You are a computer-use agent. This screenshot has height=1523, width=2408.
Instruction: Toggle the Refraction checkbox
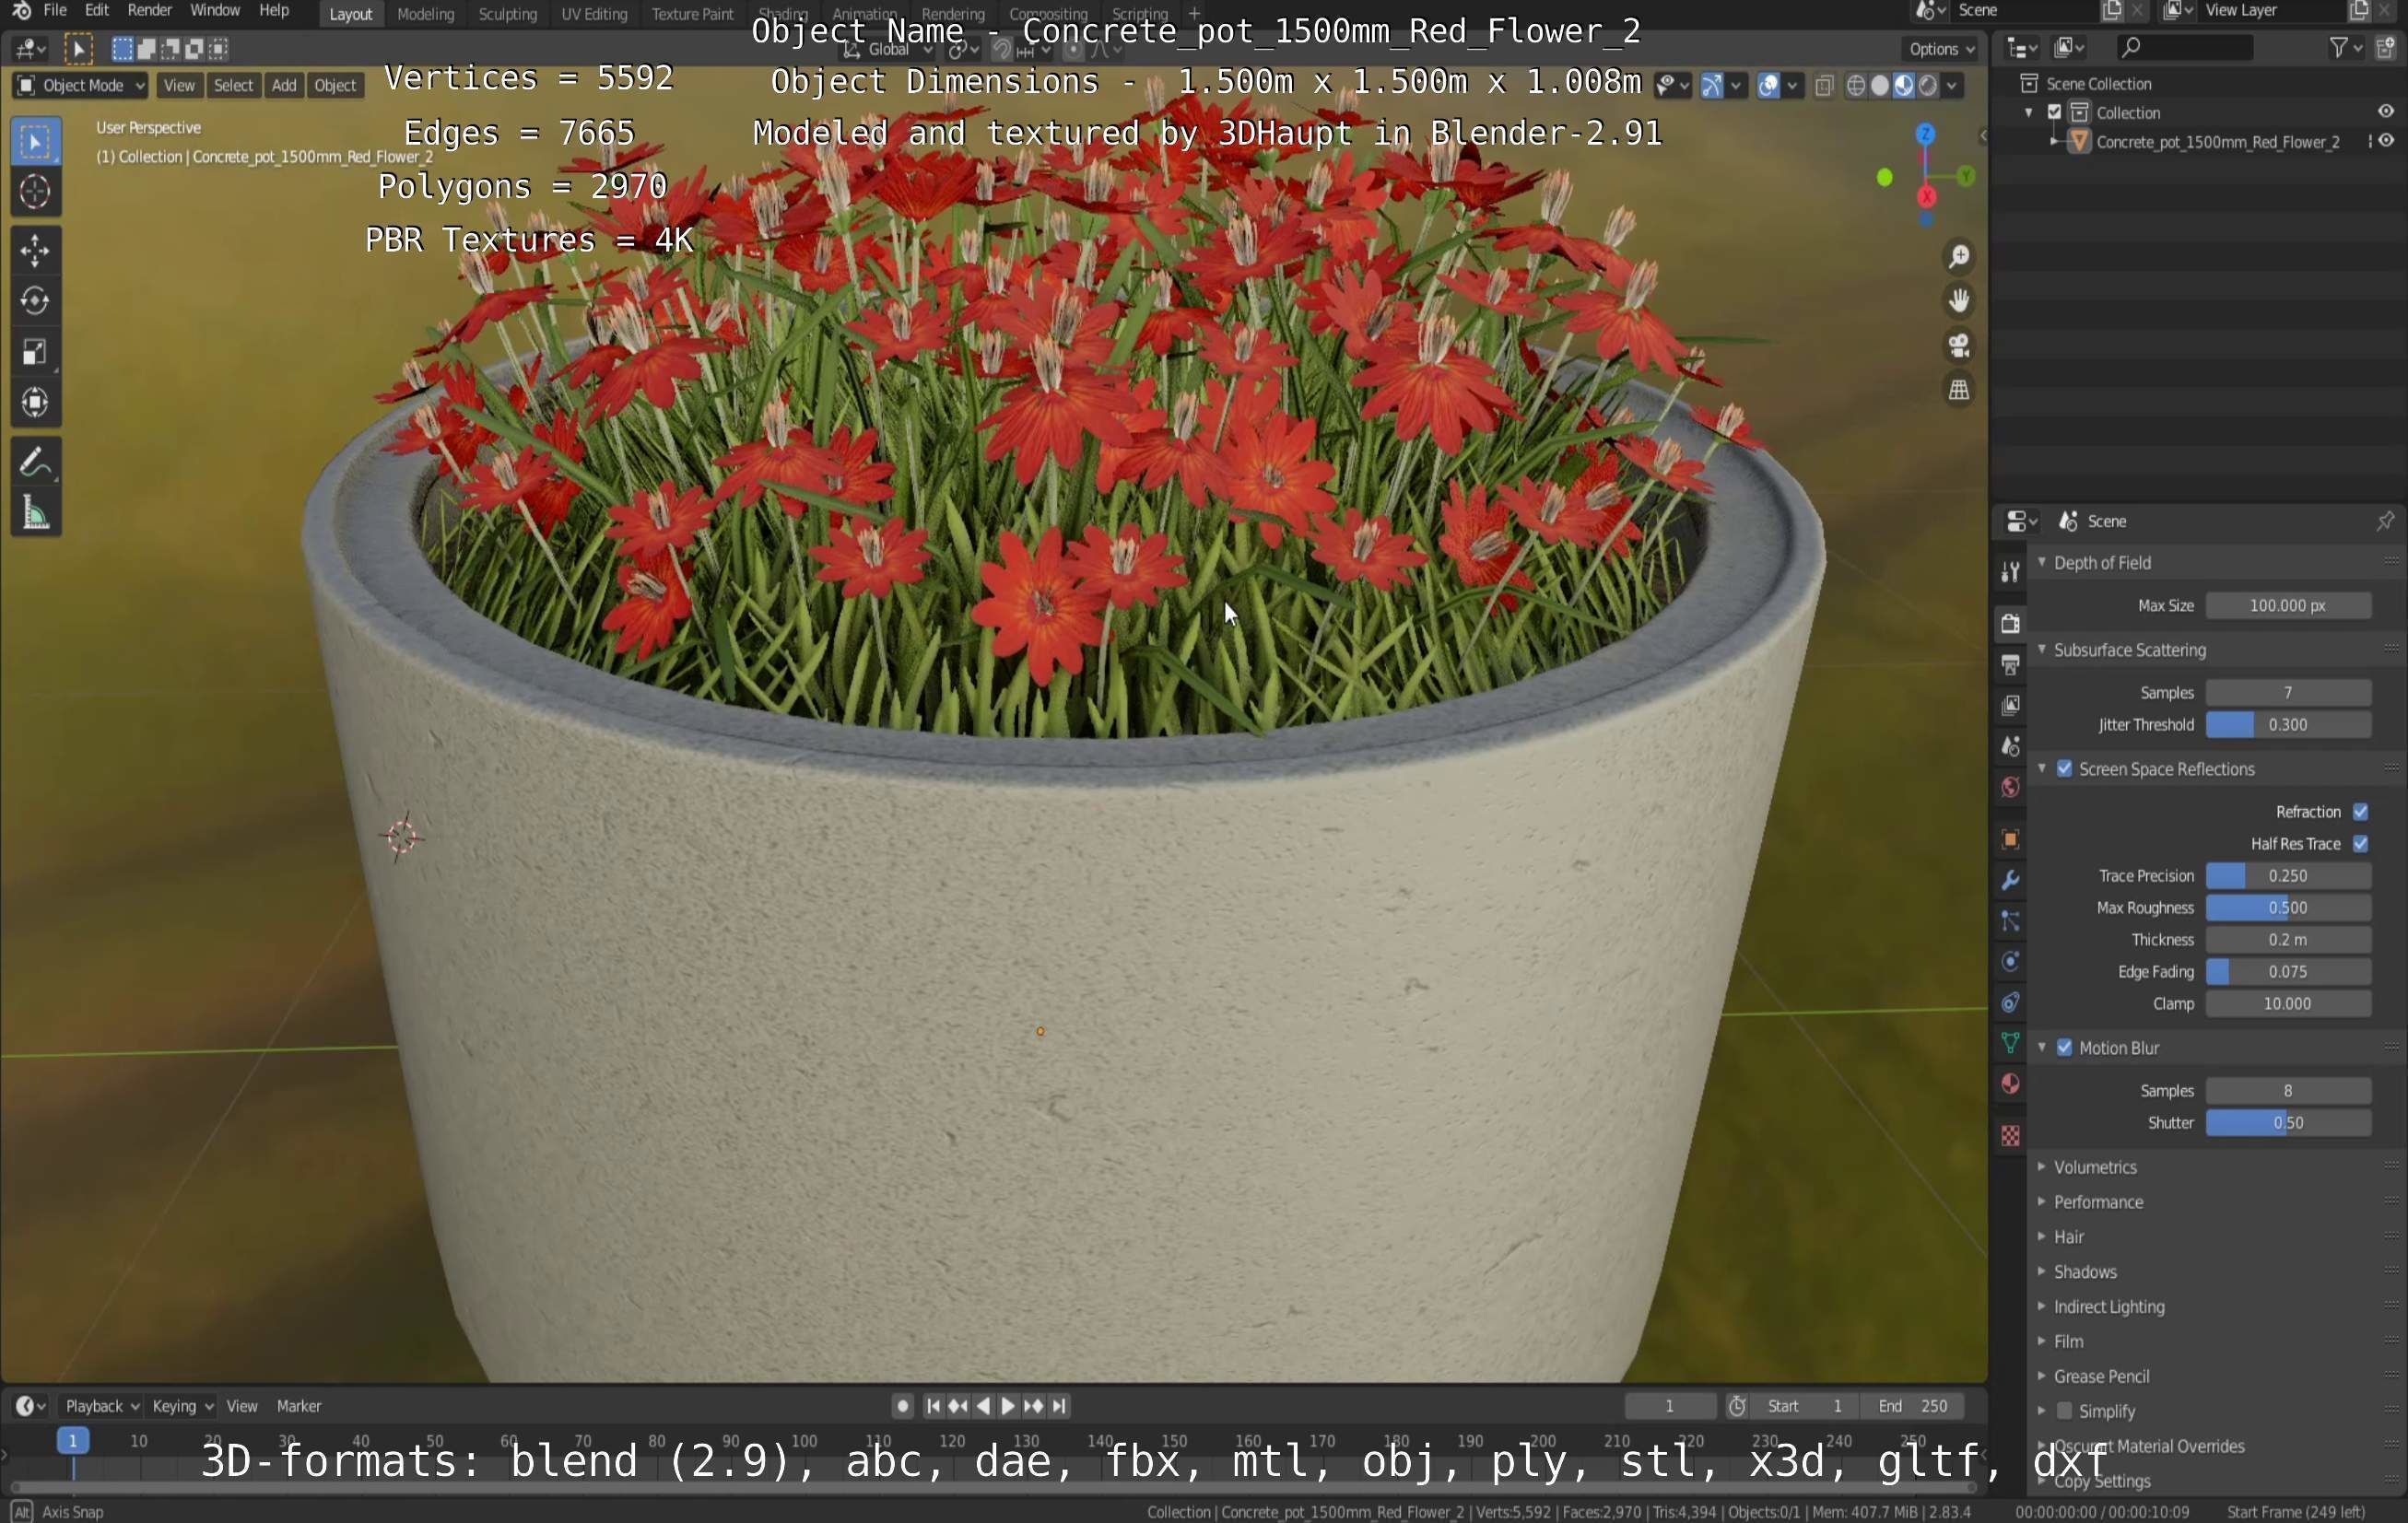[x=2360, y=811]
